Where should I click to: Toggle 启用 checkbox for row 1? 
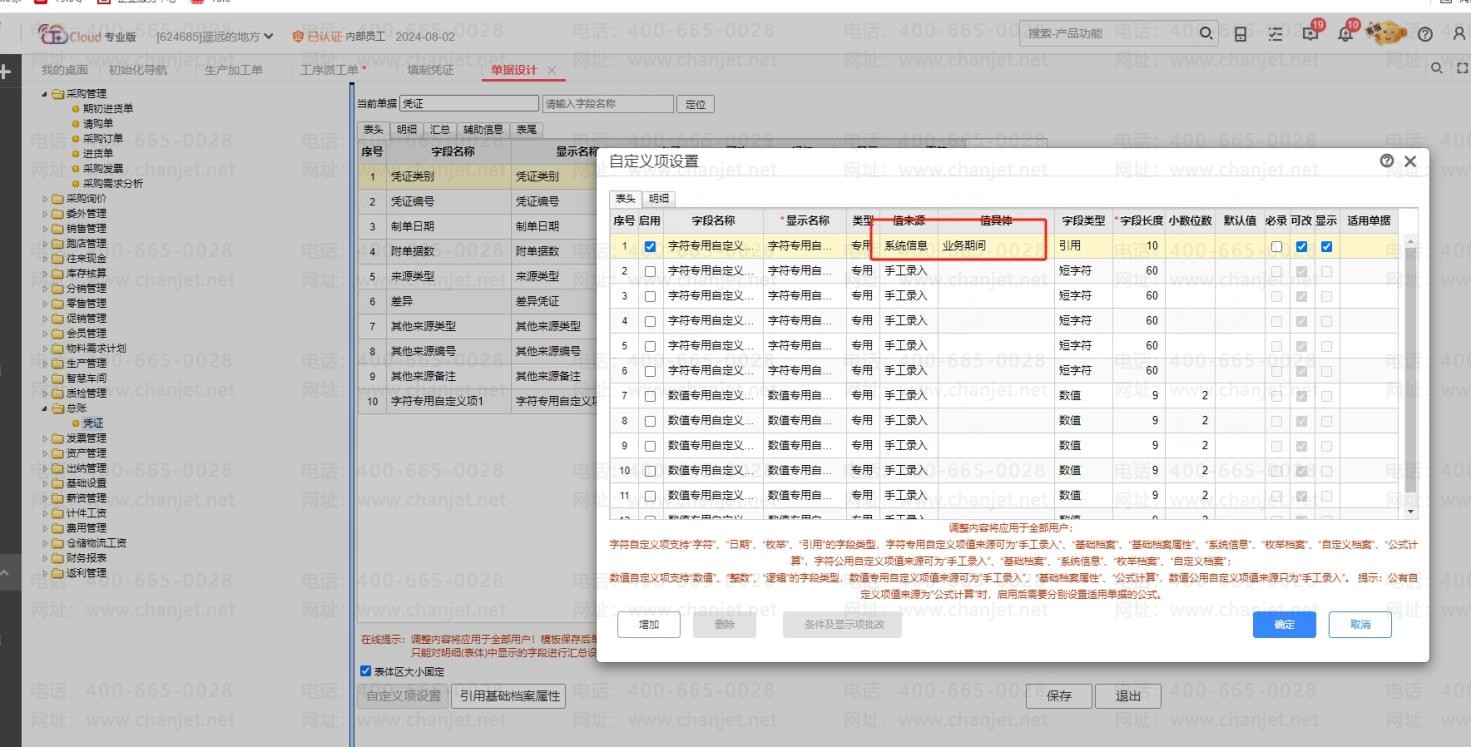coord(651,246)
